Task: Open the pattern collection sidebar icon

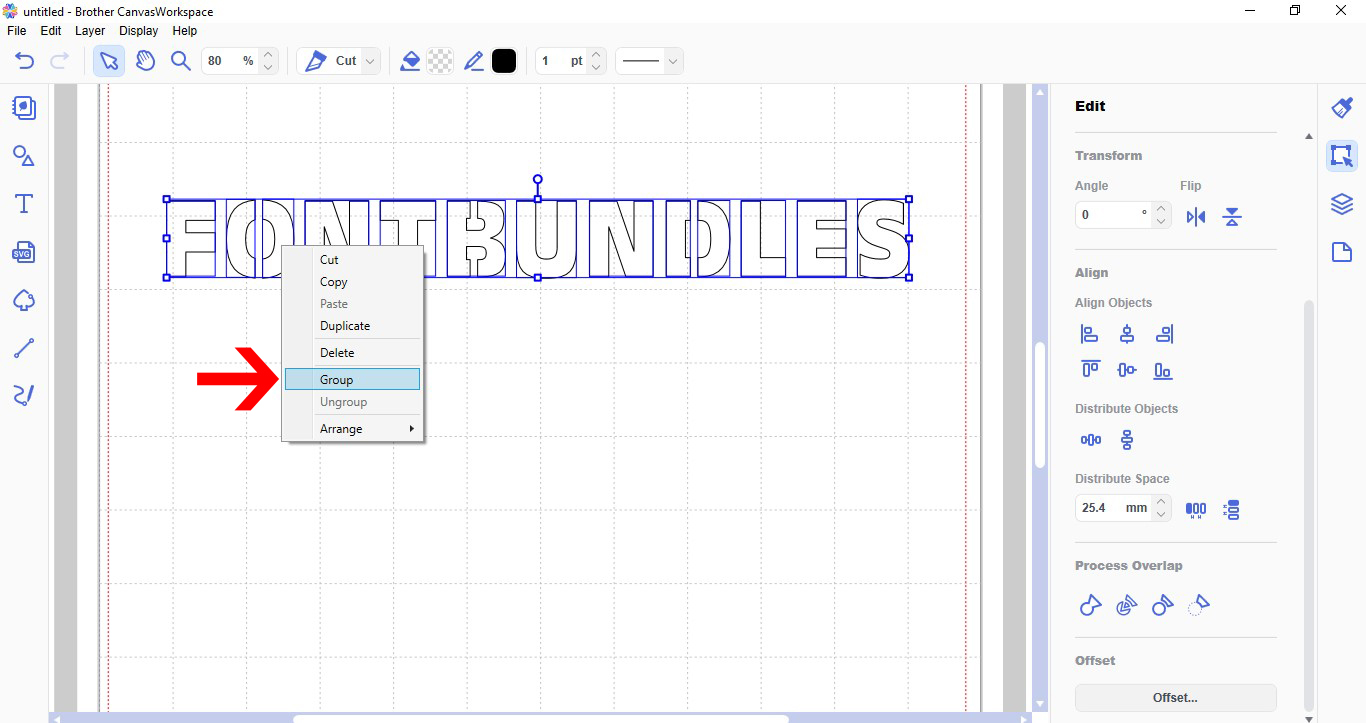Action: (24, 107)
